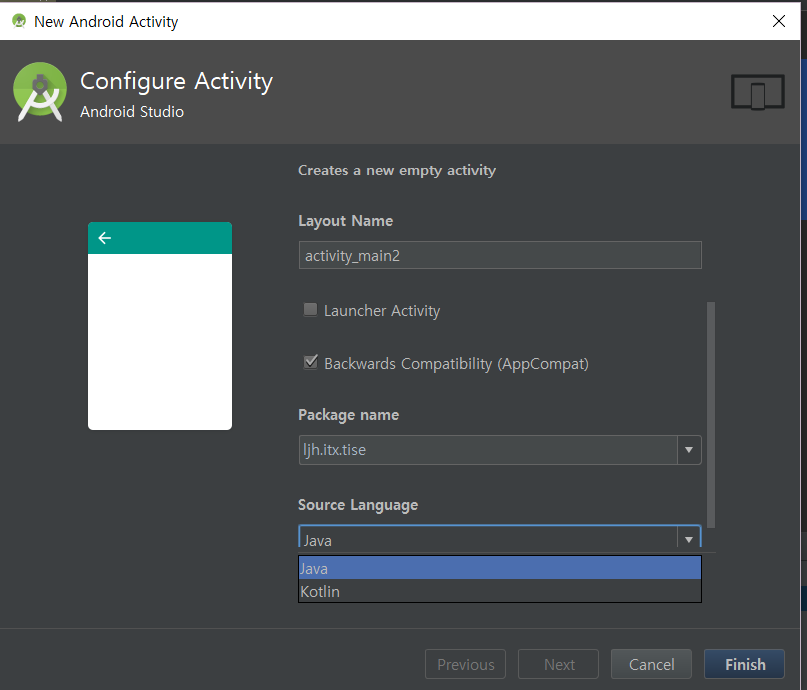
Task: Edit the Layout Name field activity_main2
Action: [x=500, y=255]
